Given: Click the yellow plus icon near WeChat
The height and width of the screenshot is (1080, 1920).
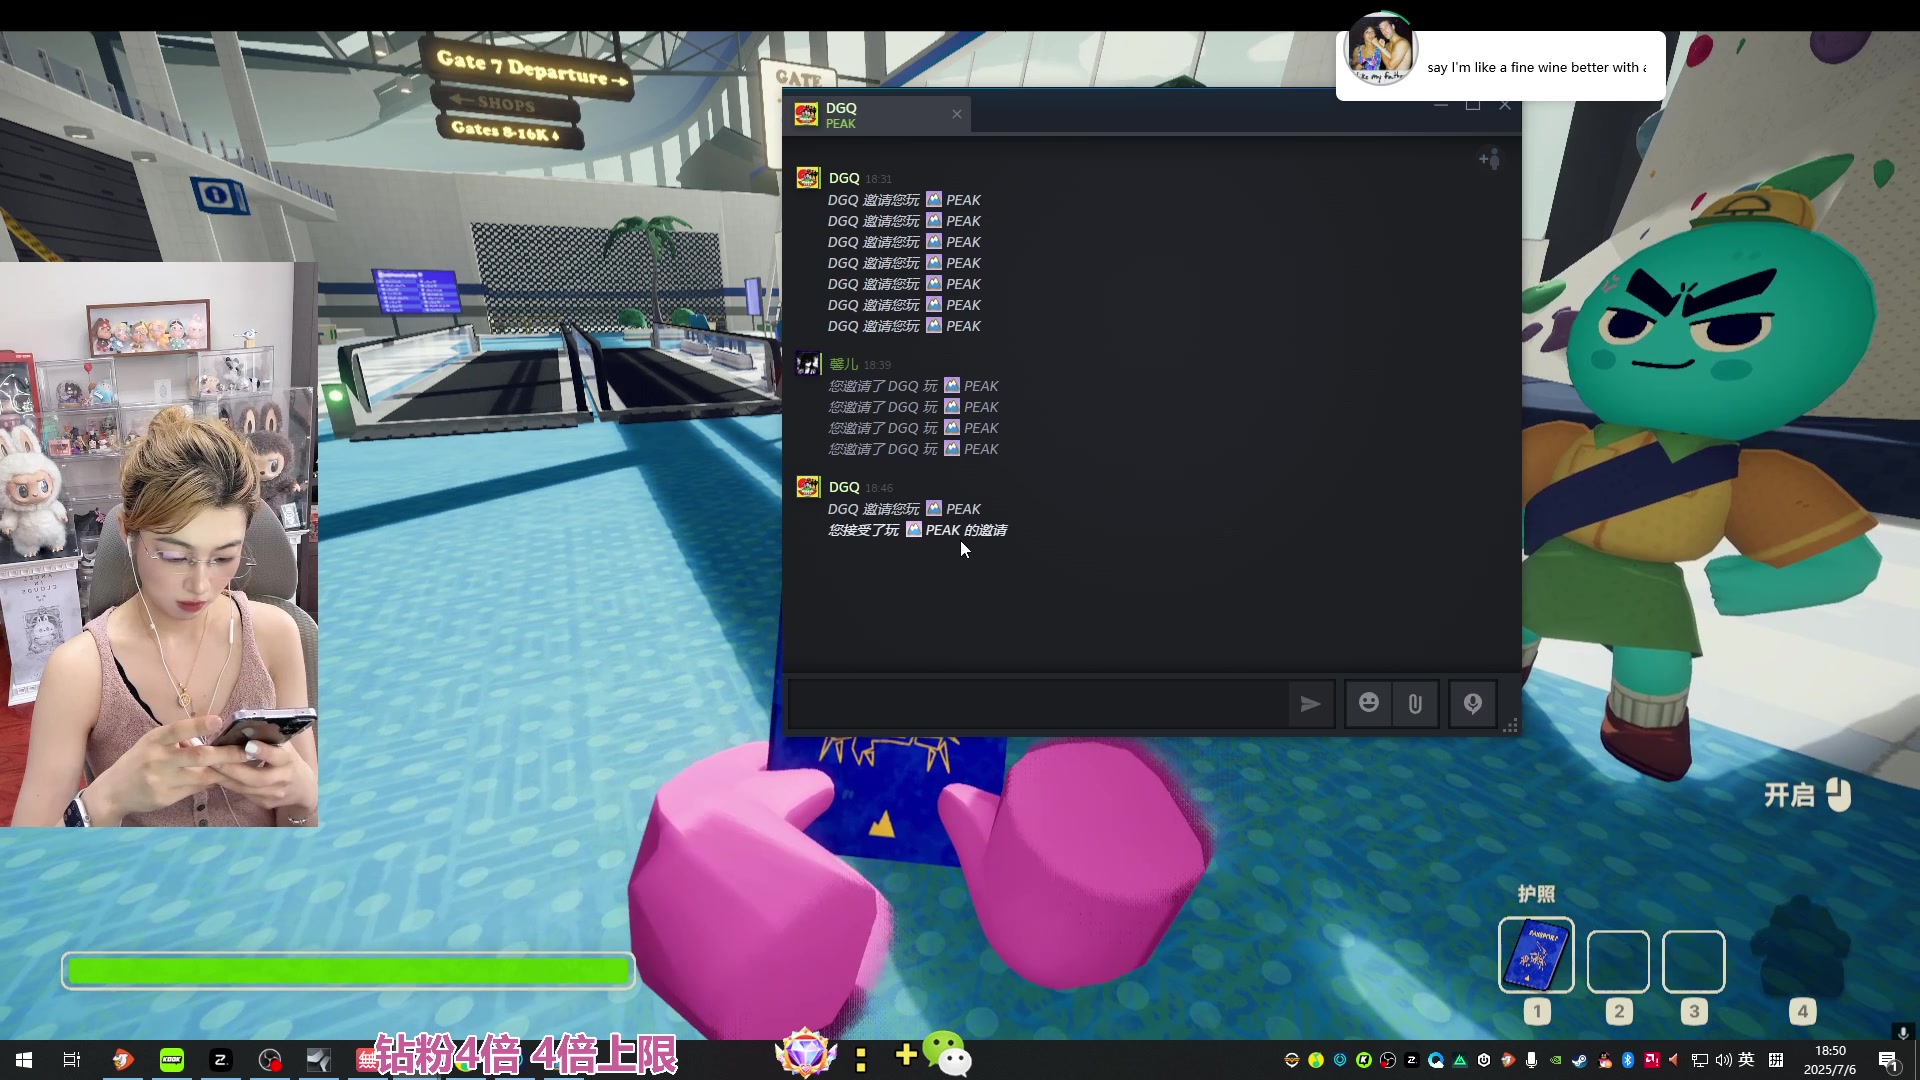Looking at the screenshot, I should point(906,1054).
